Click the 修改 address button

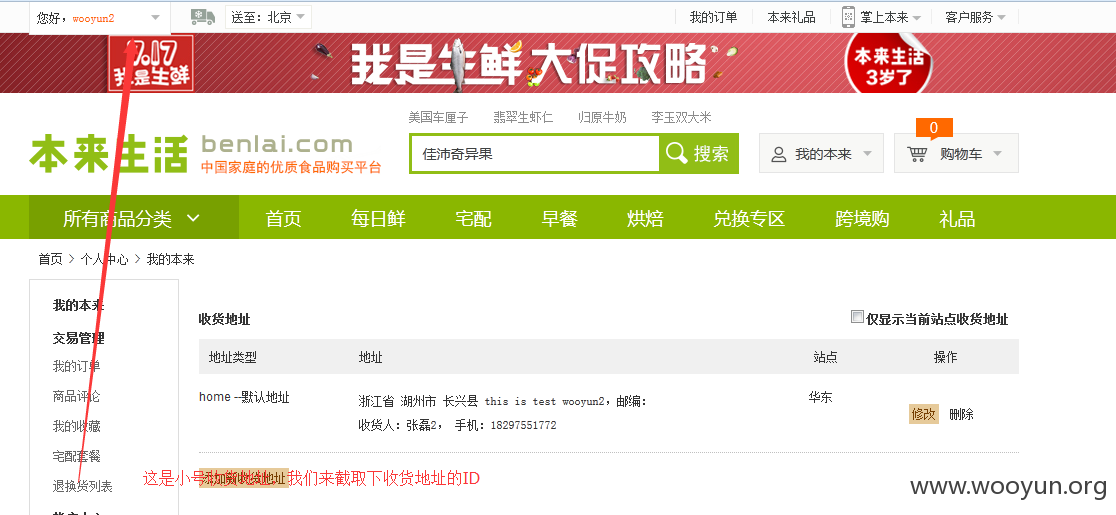[924, 414]
